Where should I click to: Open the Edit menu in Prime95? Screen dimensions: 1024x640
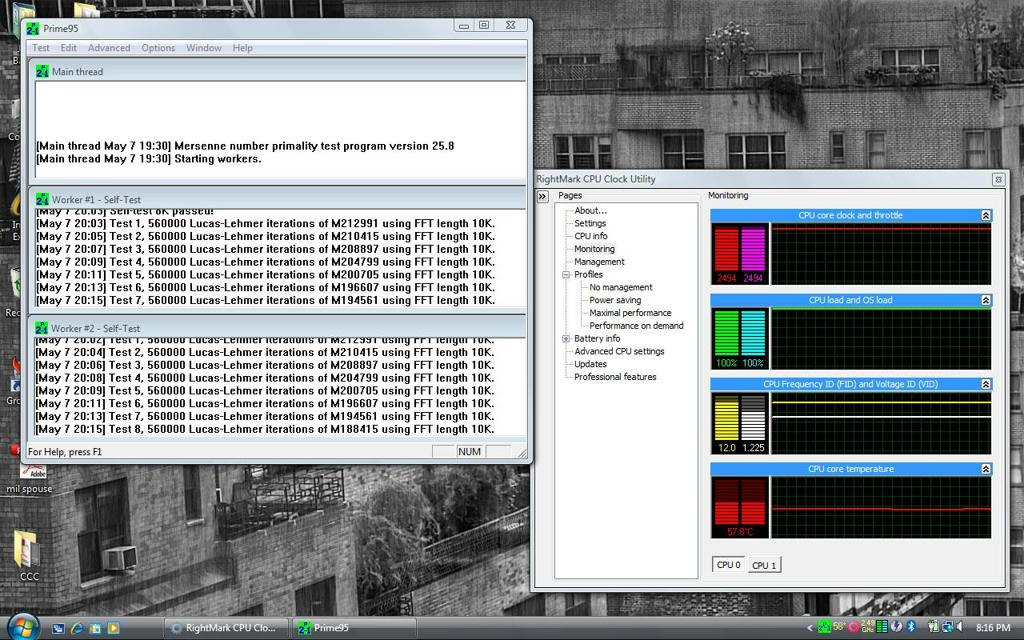coord(69,48)
